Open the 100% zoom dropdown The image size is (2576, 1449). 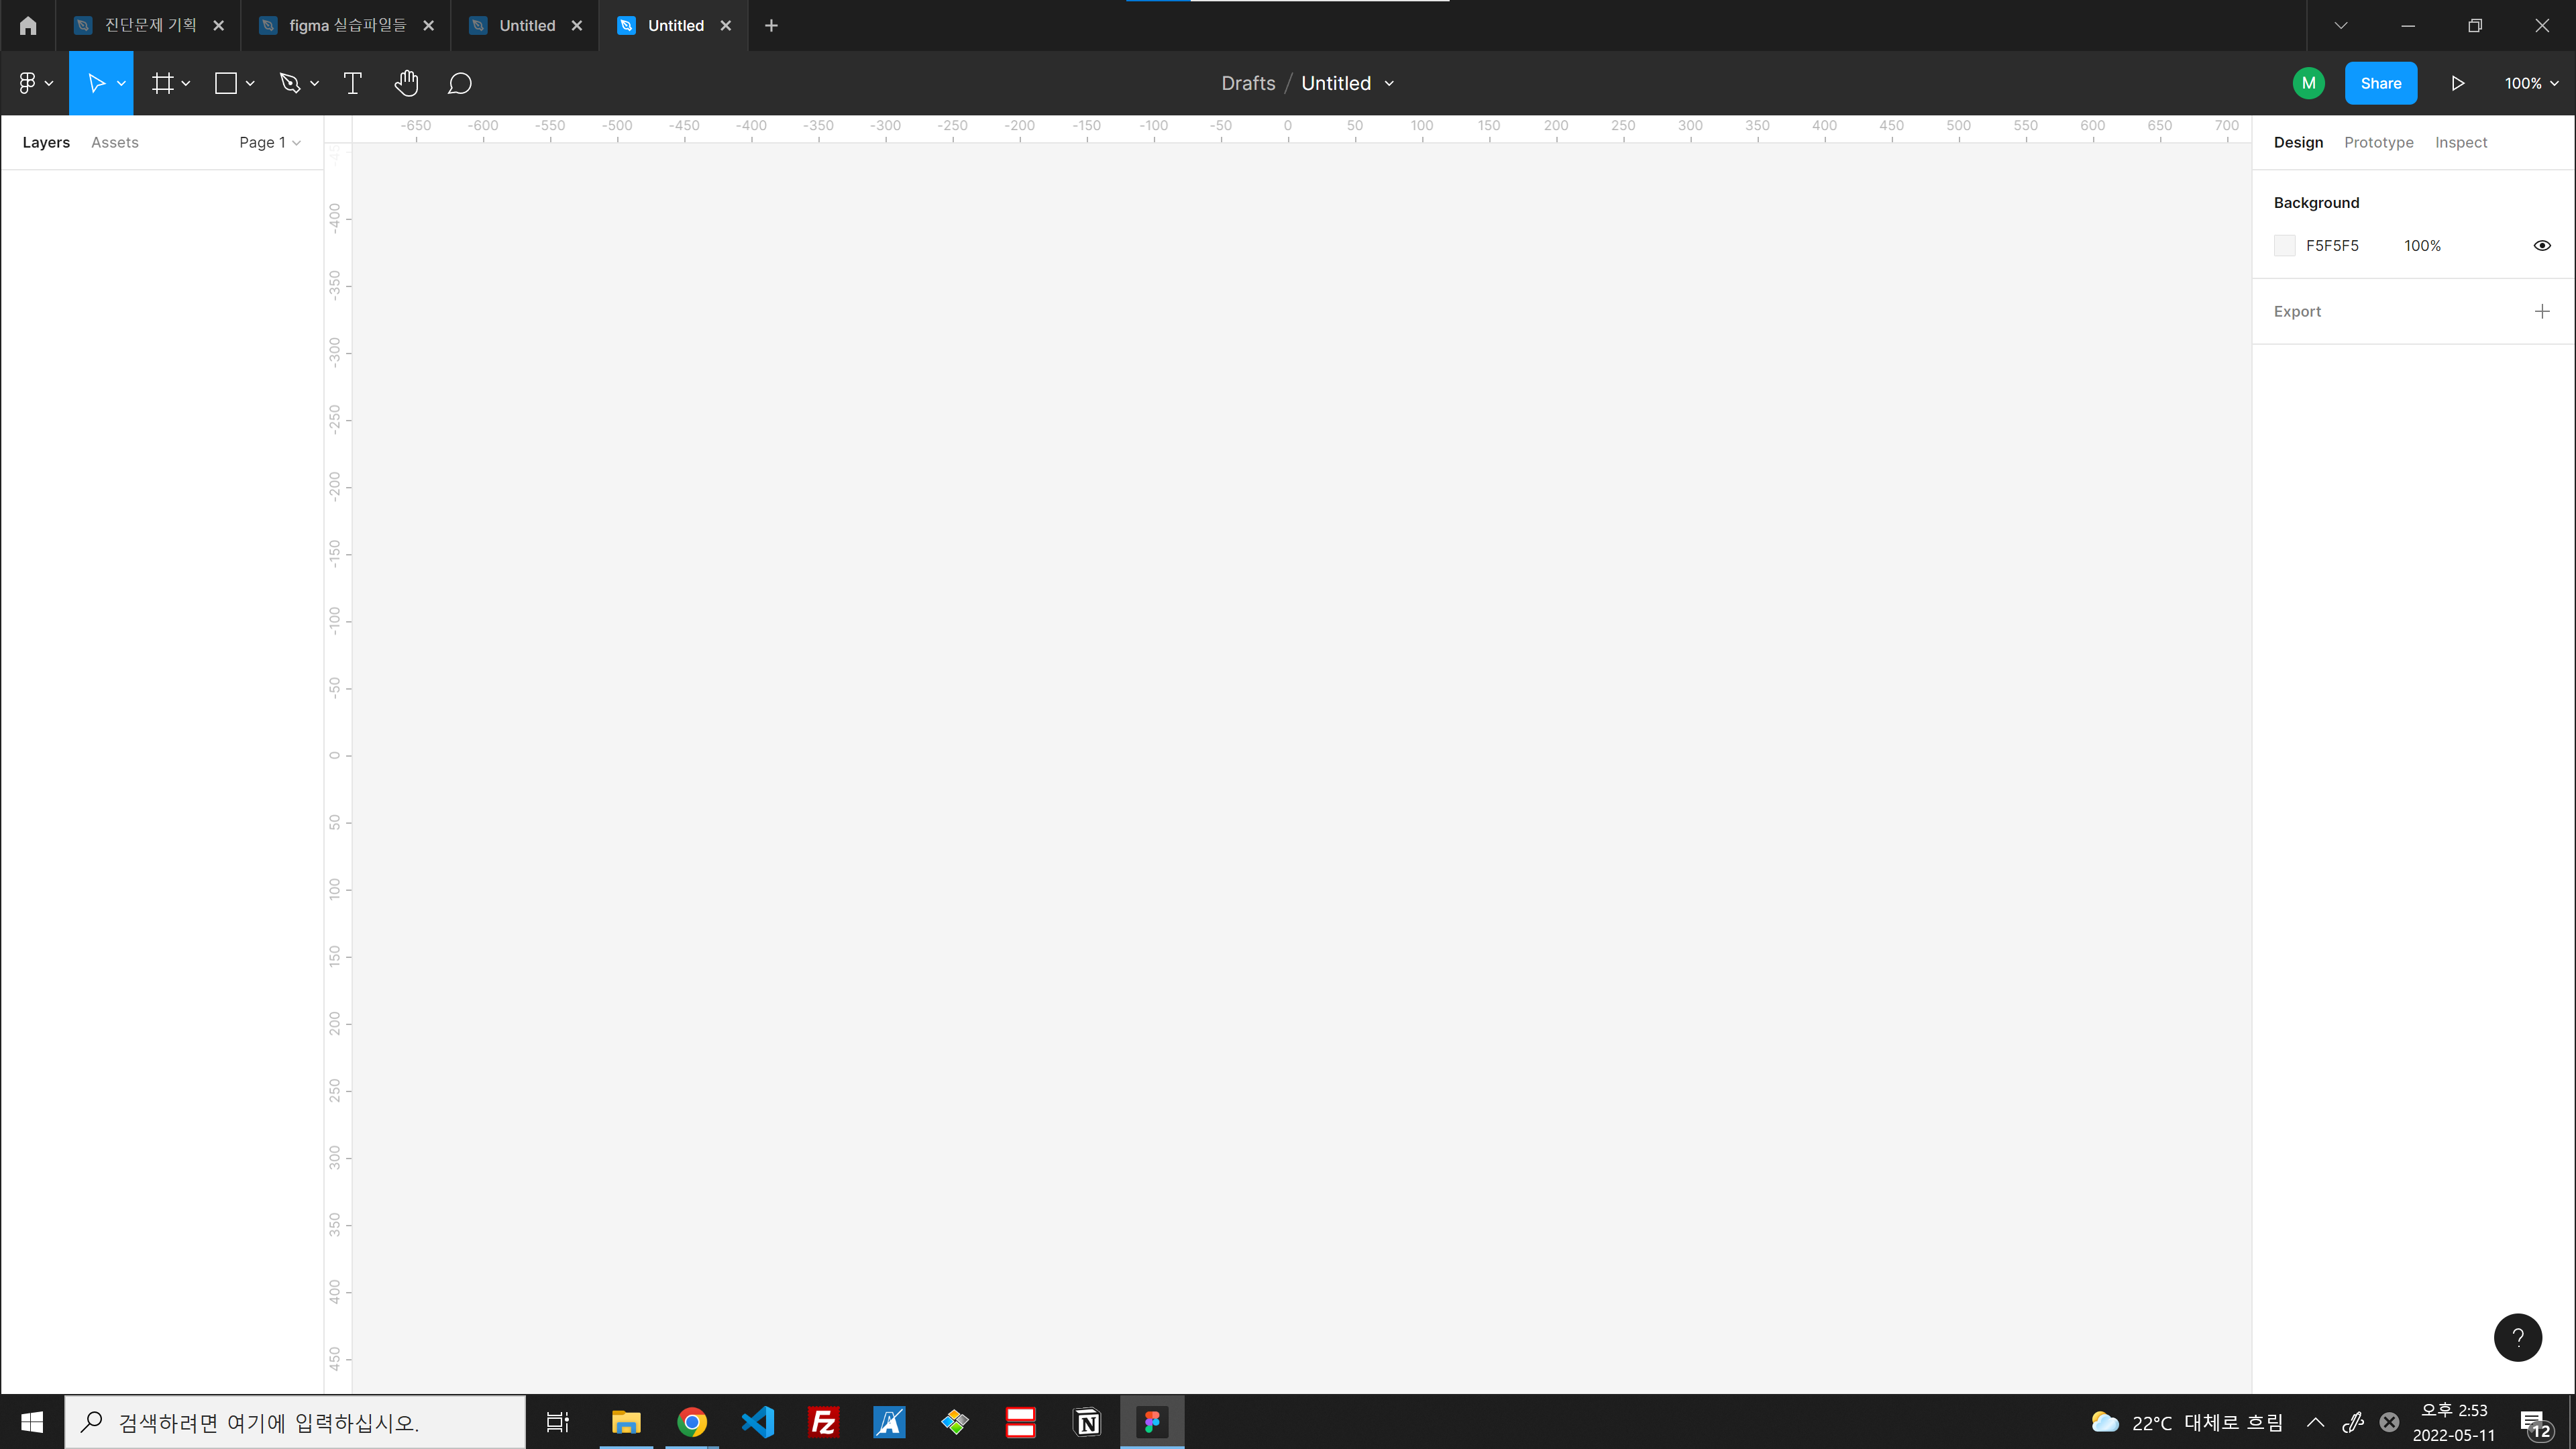(x=2530, y=83)
